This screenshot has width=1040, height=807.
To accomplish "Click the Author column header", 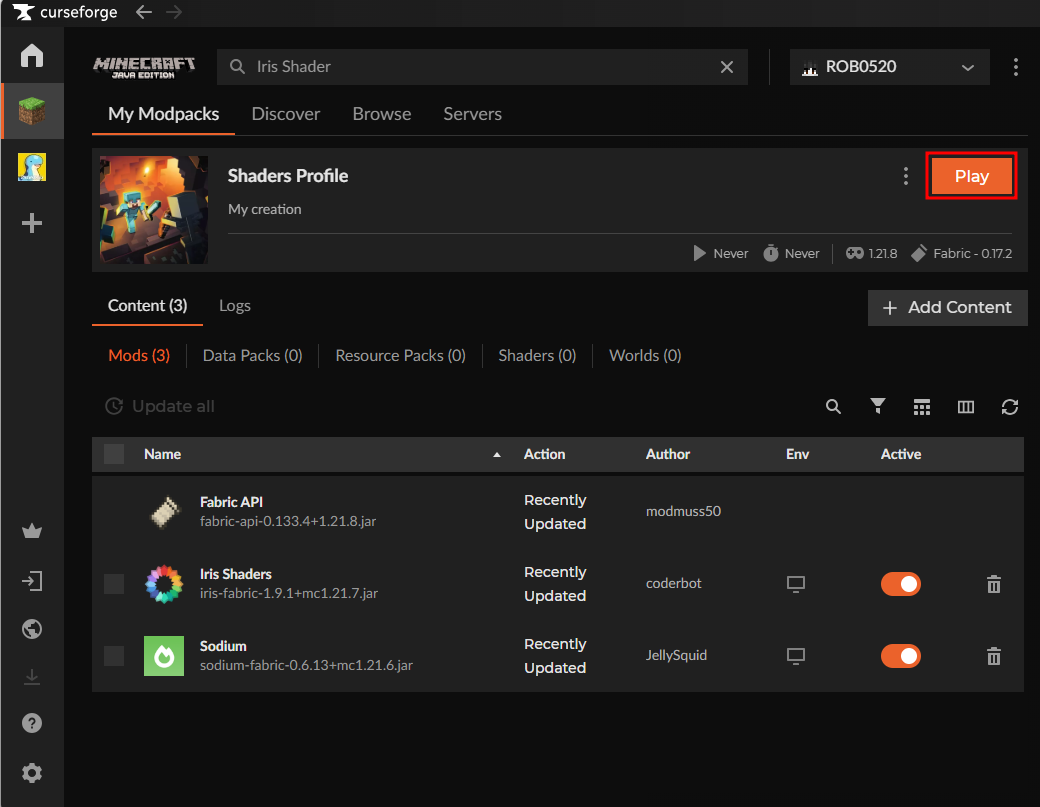I will pos(668,454).
